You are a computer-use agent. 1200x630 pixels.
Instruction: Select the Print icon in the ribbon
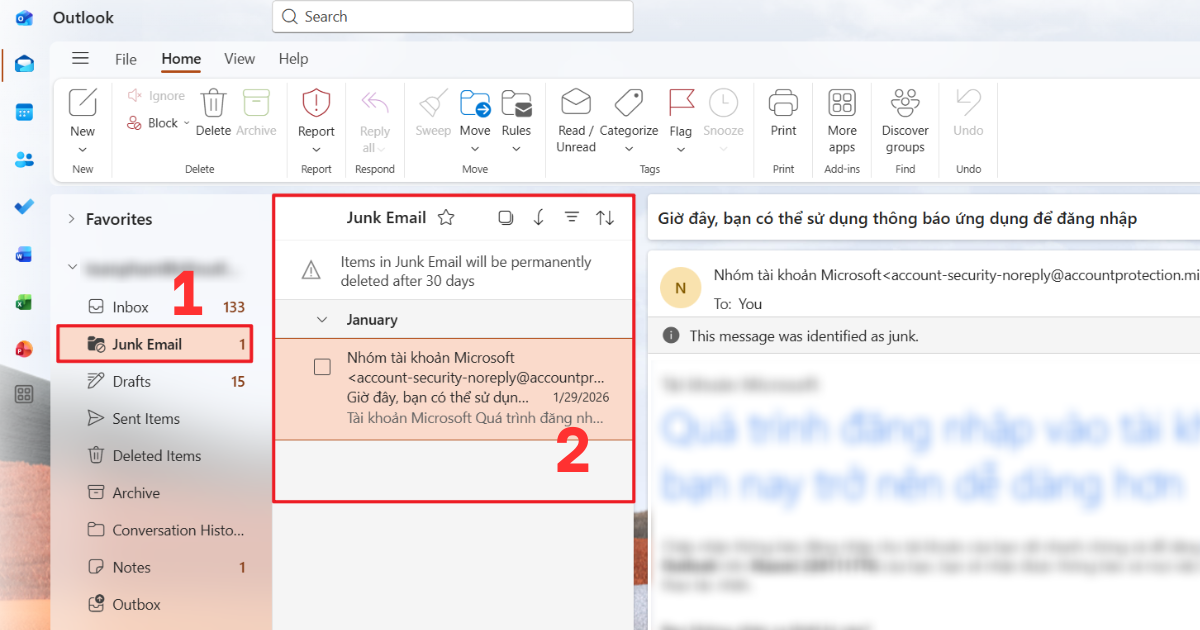click(782, 110)
